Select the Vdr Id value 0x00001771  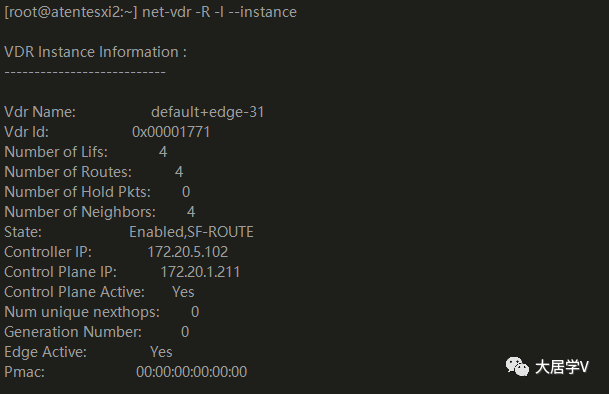tap(171, 132)
